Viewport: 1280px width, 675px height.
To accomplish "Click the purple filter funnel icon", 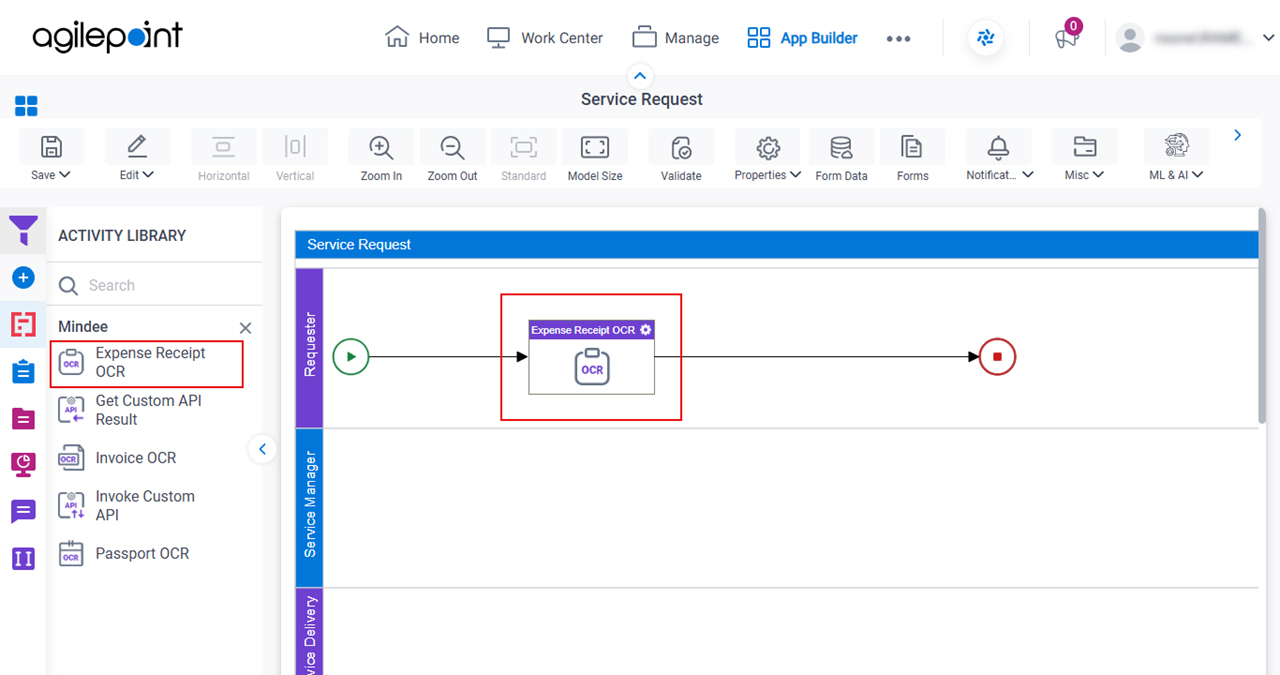I will tap(23, 231).
